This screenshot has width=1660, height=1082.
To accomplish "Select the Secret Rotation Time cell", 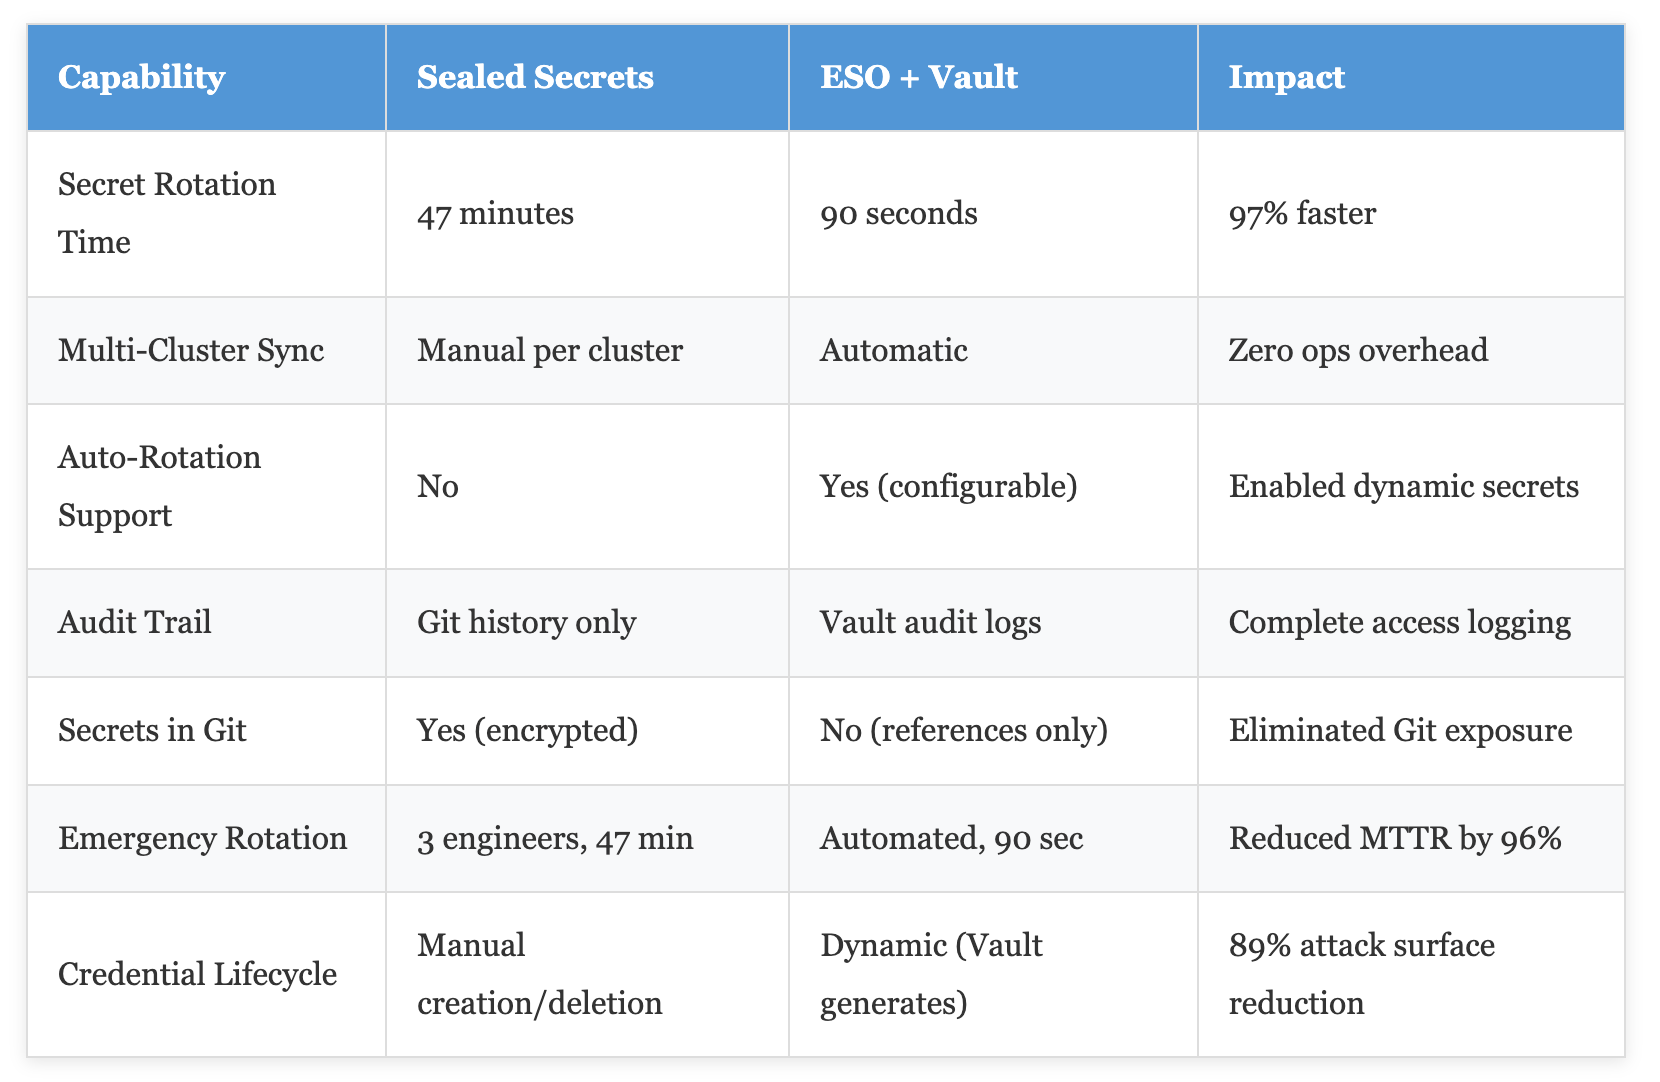I will click(206, 214).
